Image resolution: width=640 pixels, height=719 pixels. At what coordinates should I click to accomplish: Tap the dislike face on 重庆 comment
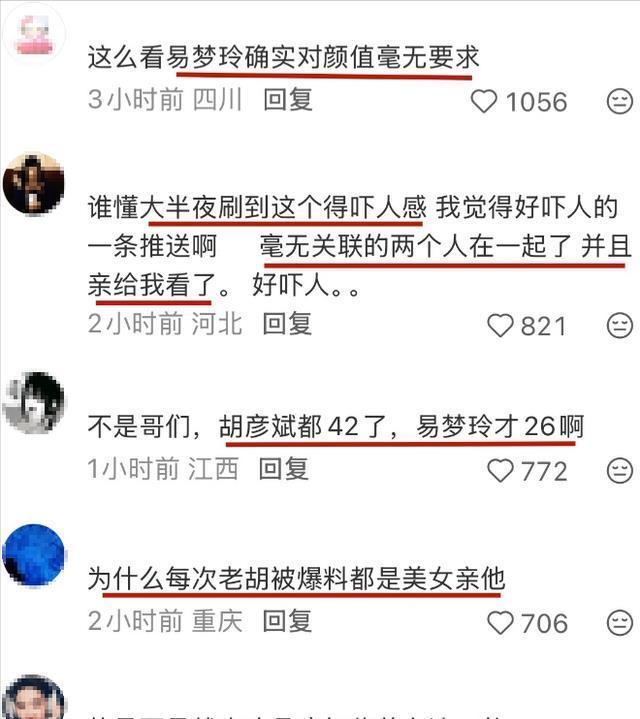(620, 623)
